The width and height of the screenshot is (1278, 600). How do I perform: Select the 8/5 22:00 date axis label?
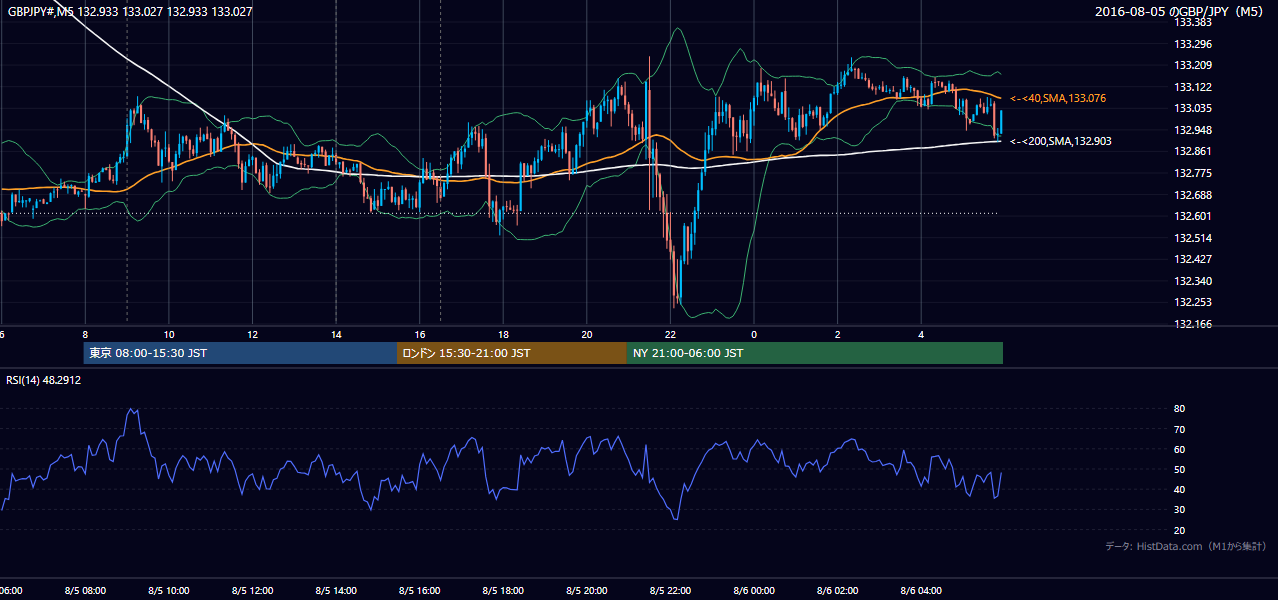point(670,590)
